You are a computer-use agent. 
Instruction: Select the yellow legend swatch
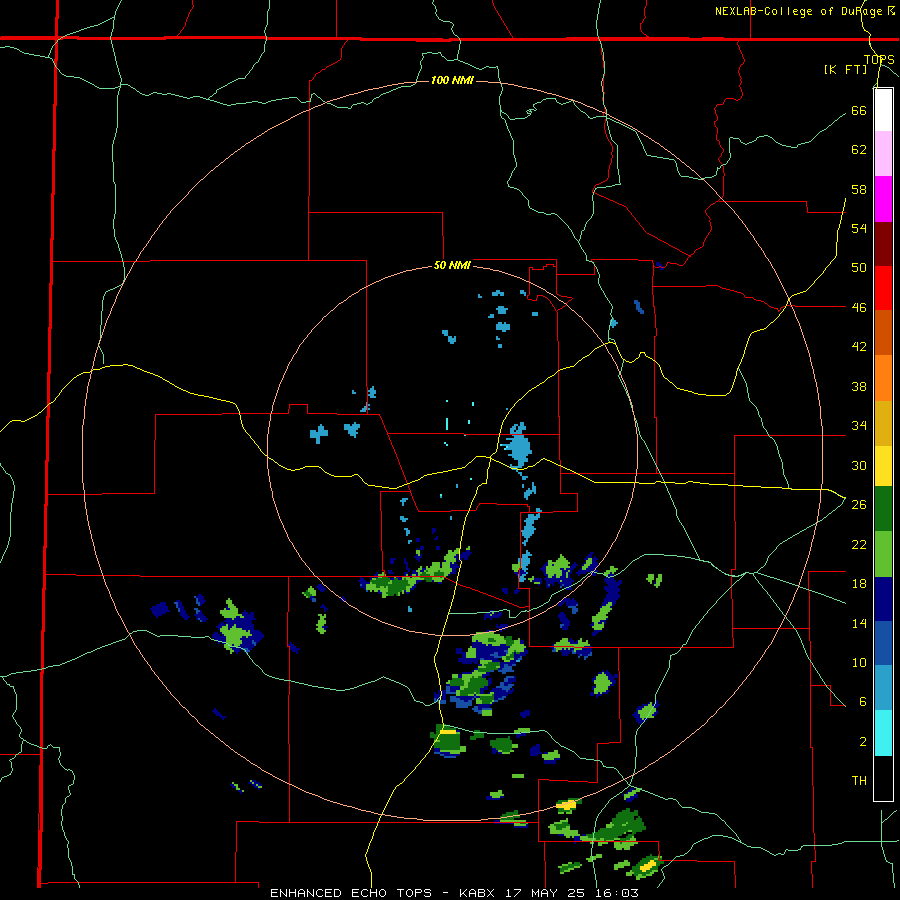click(883, 466)
